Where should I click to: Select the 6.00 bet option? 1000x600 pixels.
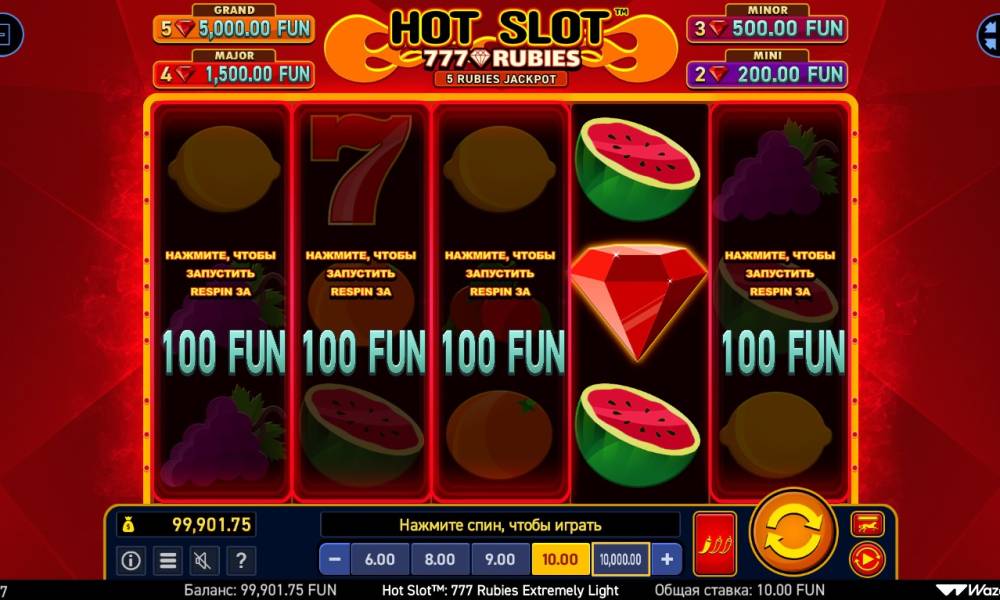coord(380,559)
